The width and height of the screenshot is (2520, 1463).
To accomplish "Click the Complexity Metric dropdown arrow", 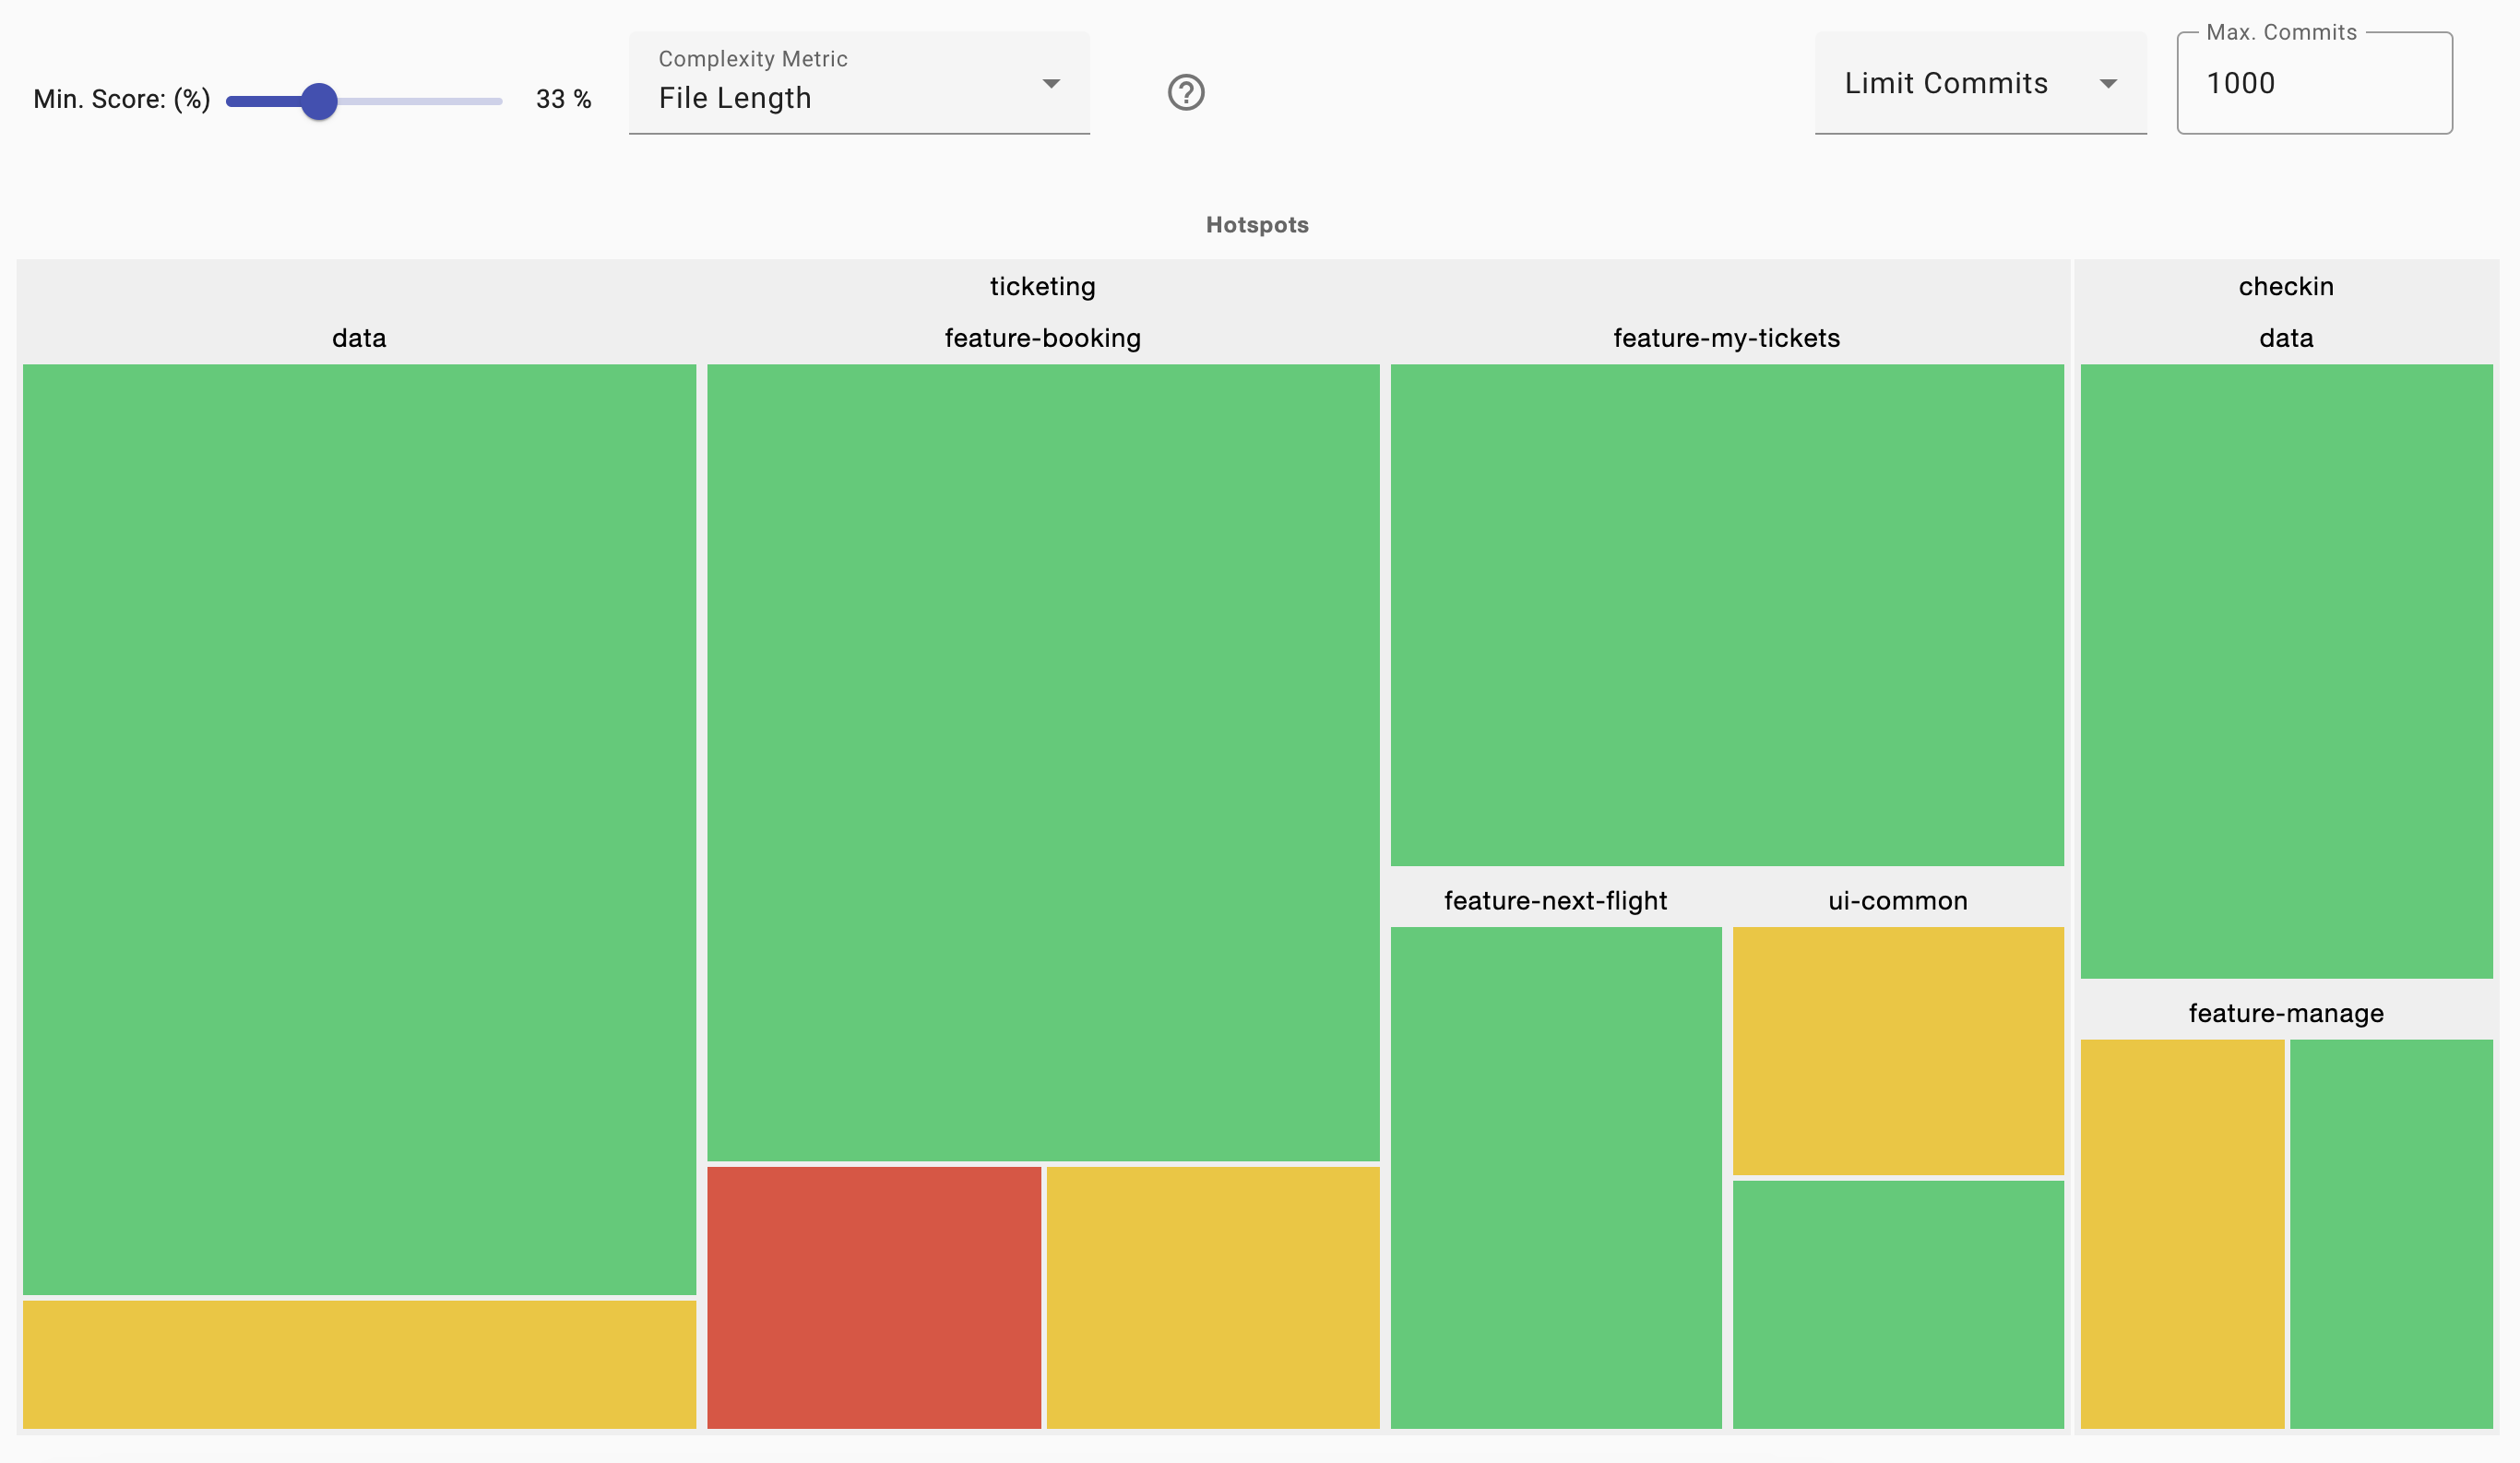I will click(x=1050, y=84).
